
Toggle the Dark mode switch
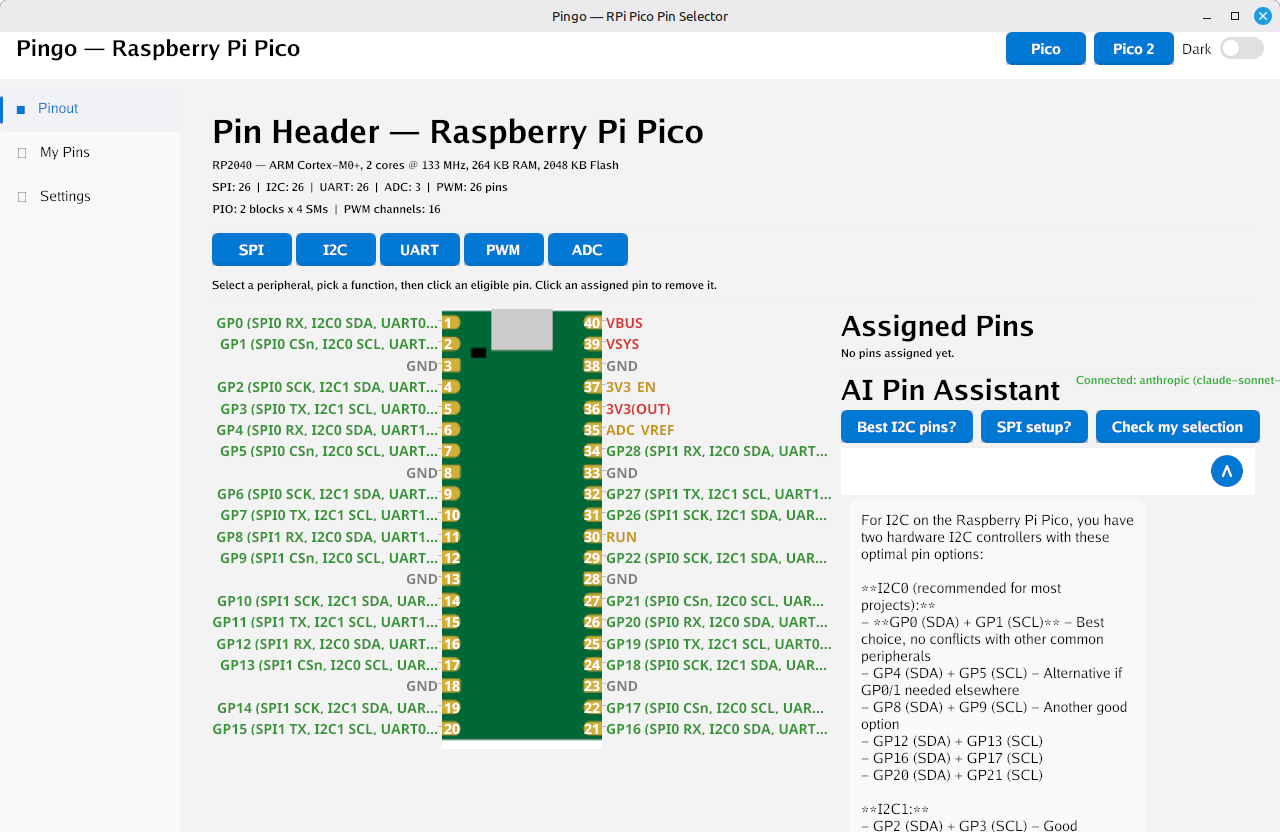pyautogui.click(x=1241, y=48)
